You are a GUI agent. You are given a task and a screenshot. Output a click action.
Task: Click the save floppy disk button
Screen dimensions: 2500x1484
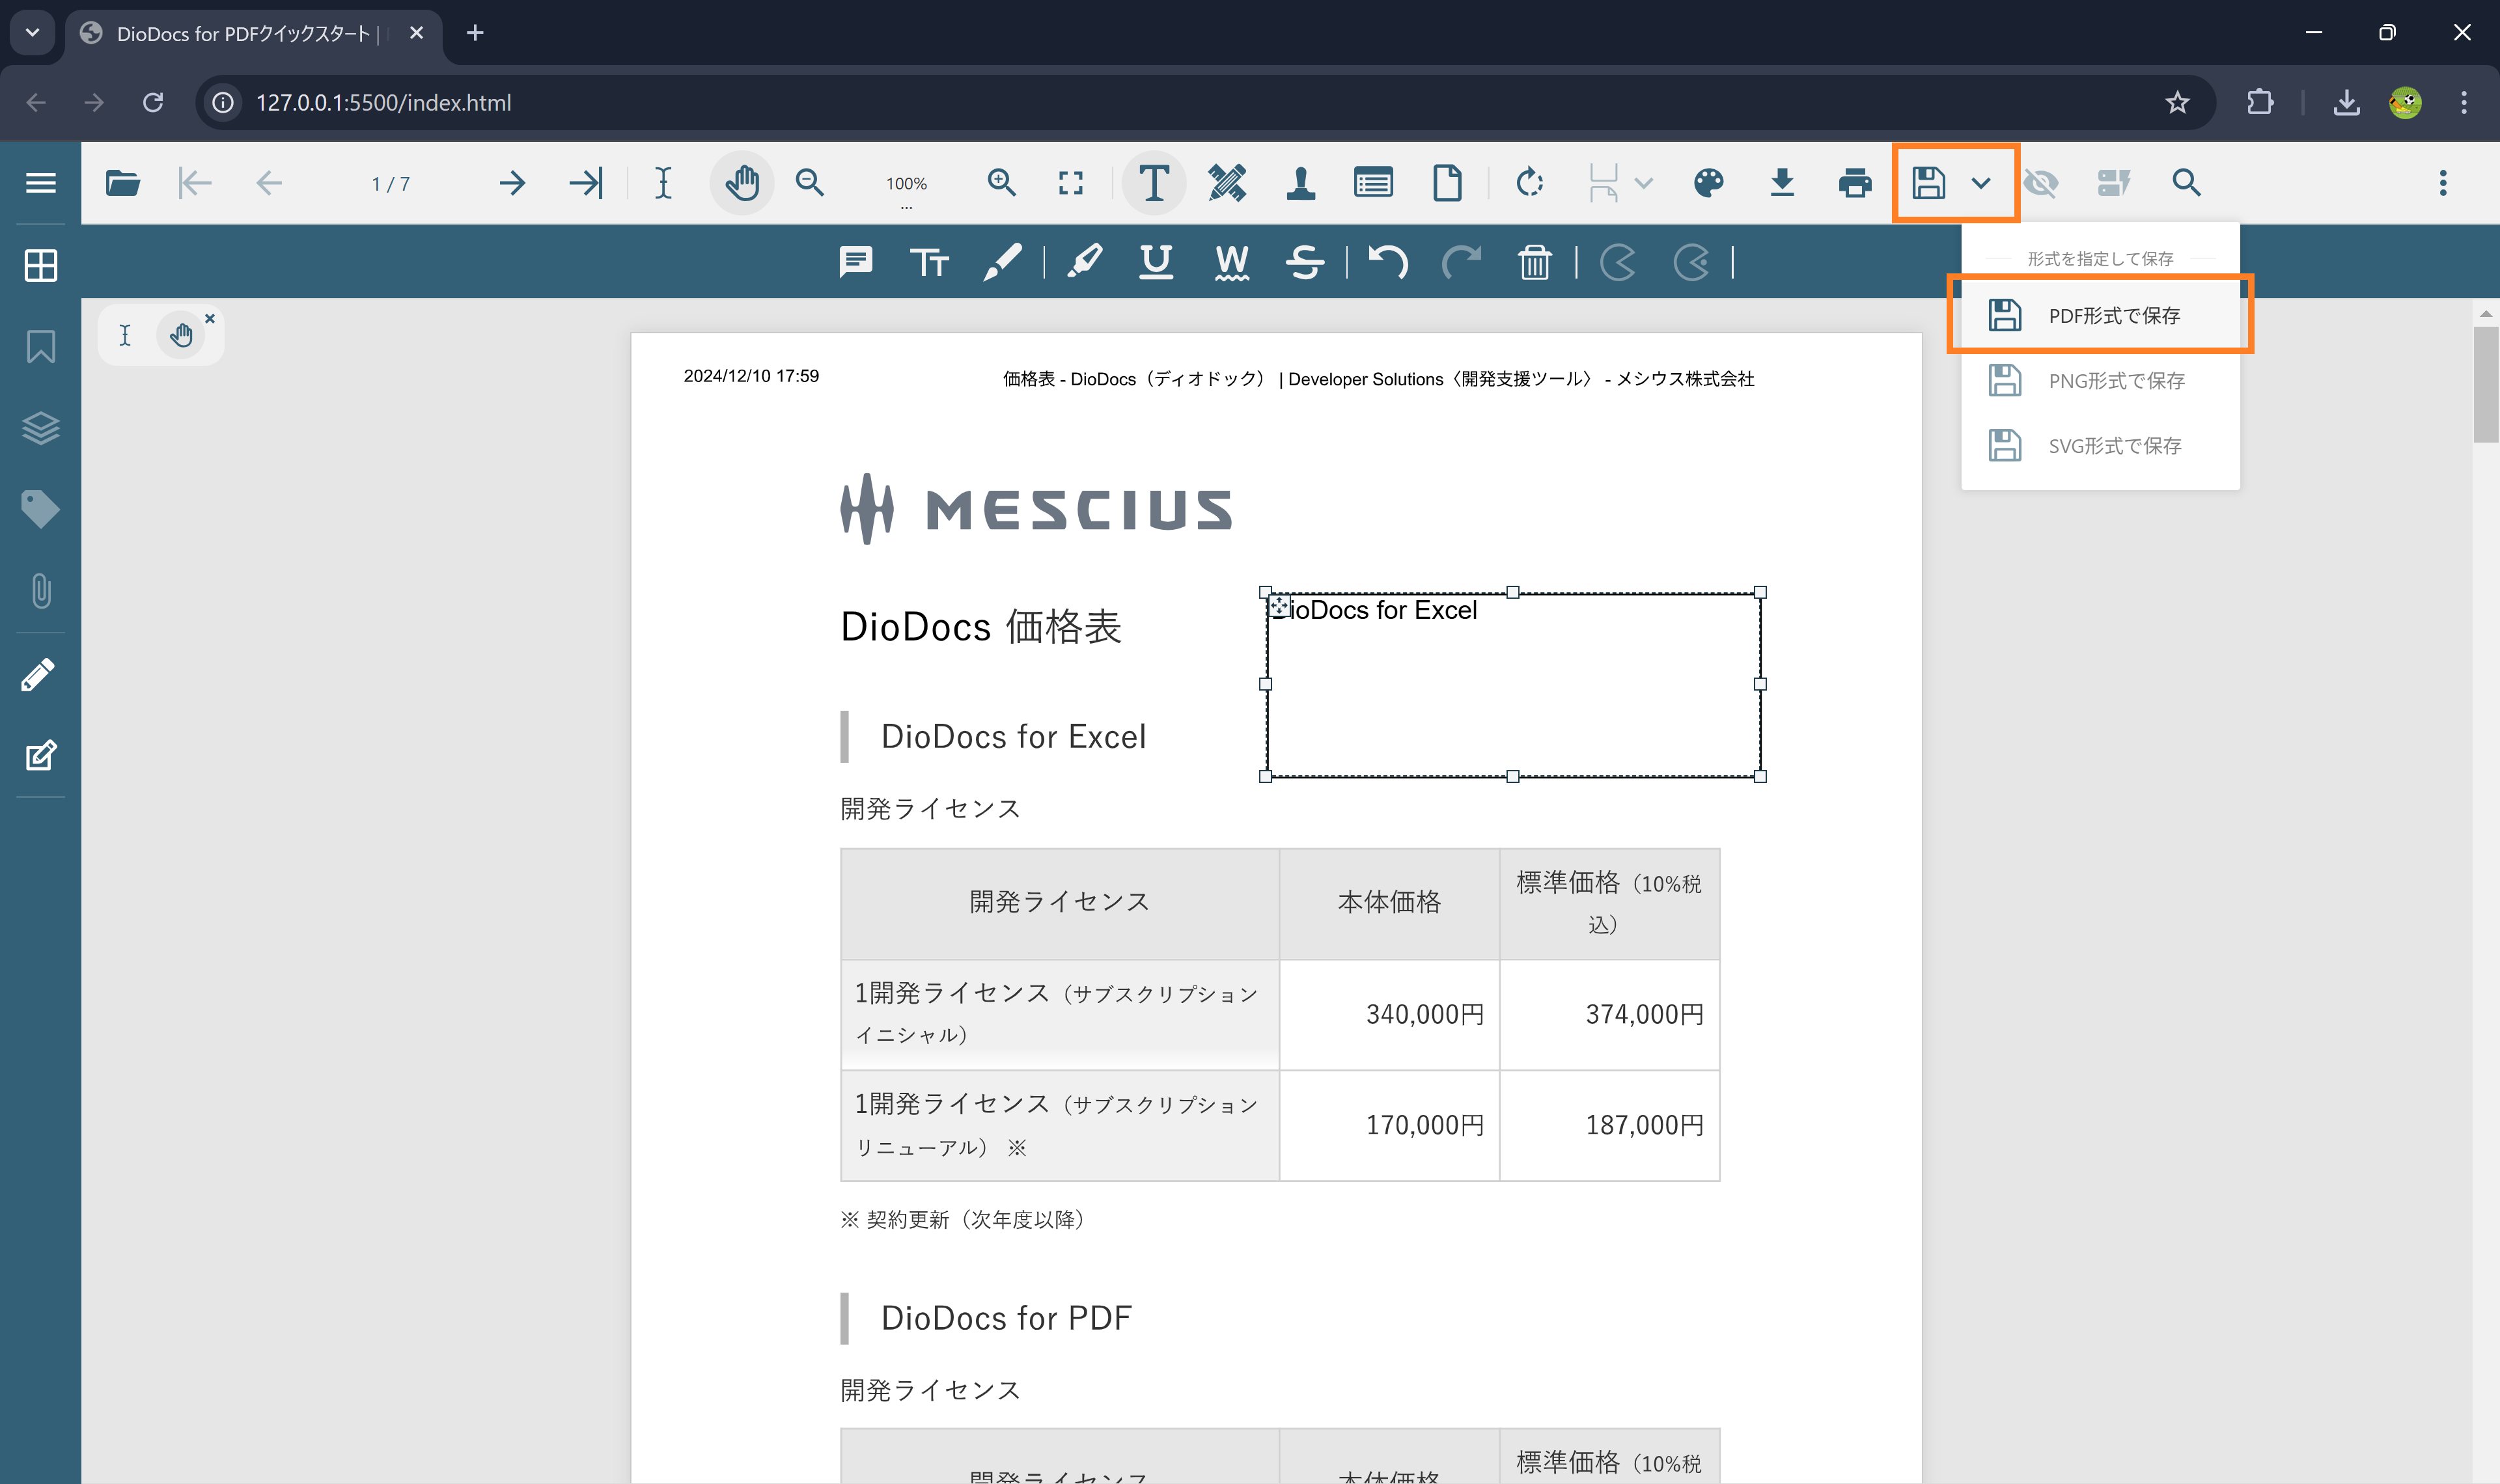tap(1929, 183)
